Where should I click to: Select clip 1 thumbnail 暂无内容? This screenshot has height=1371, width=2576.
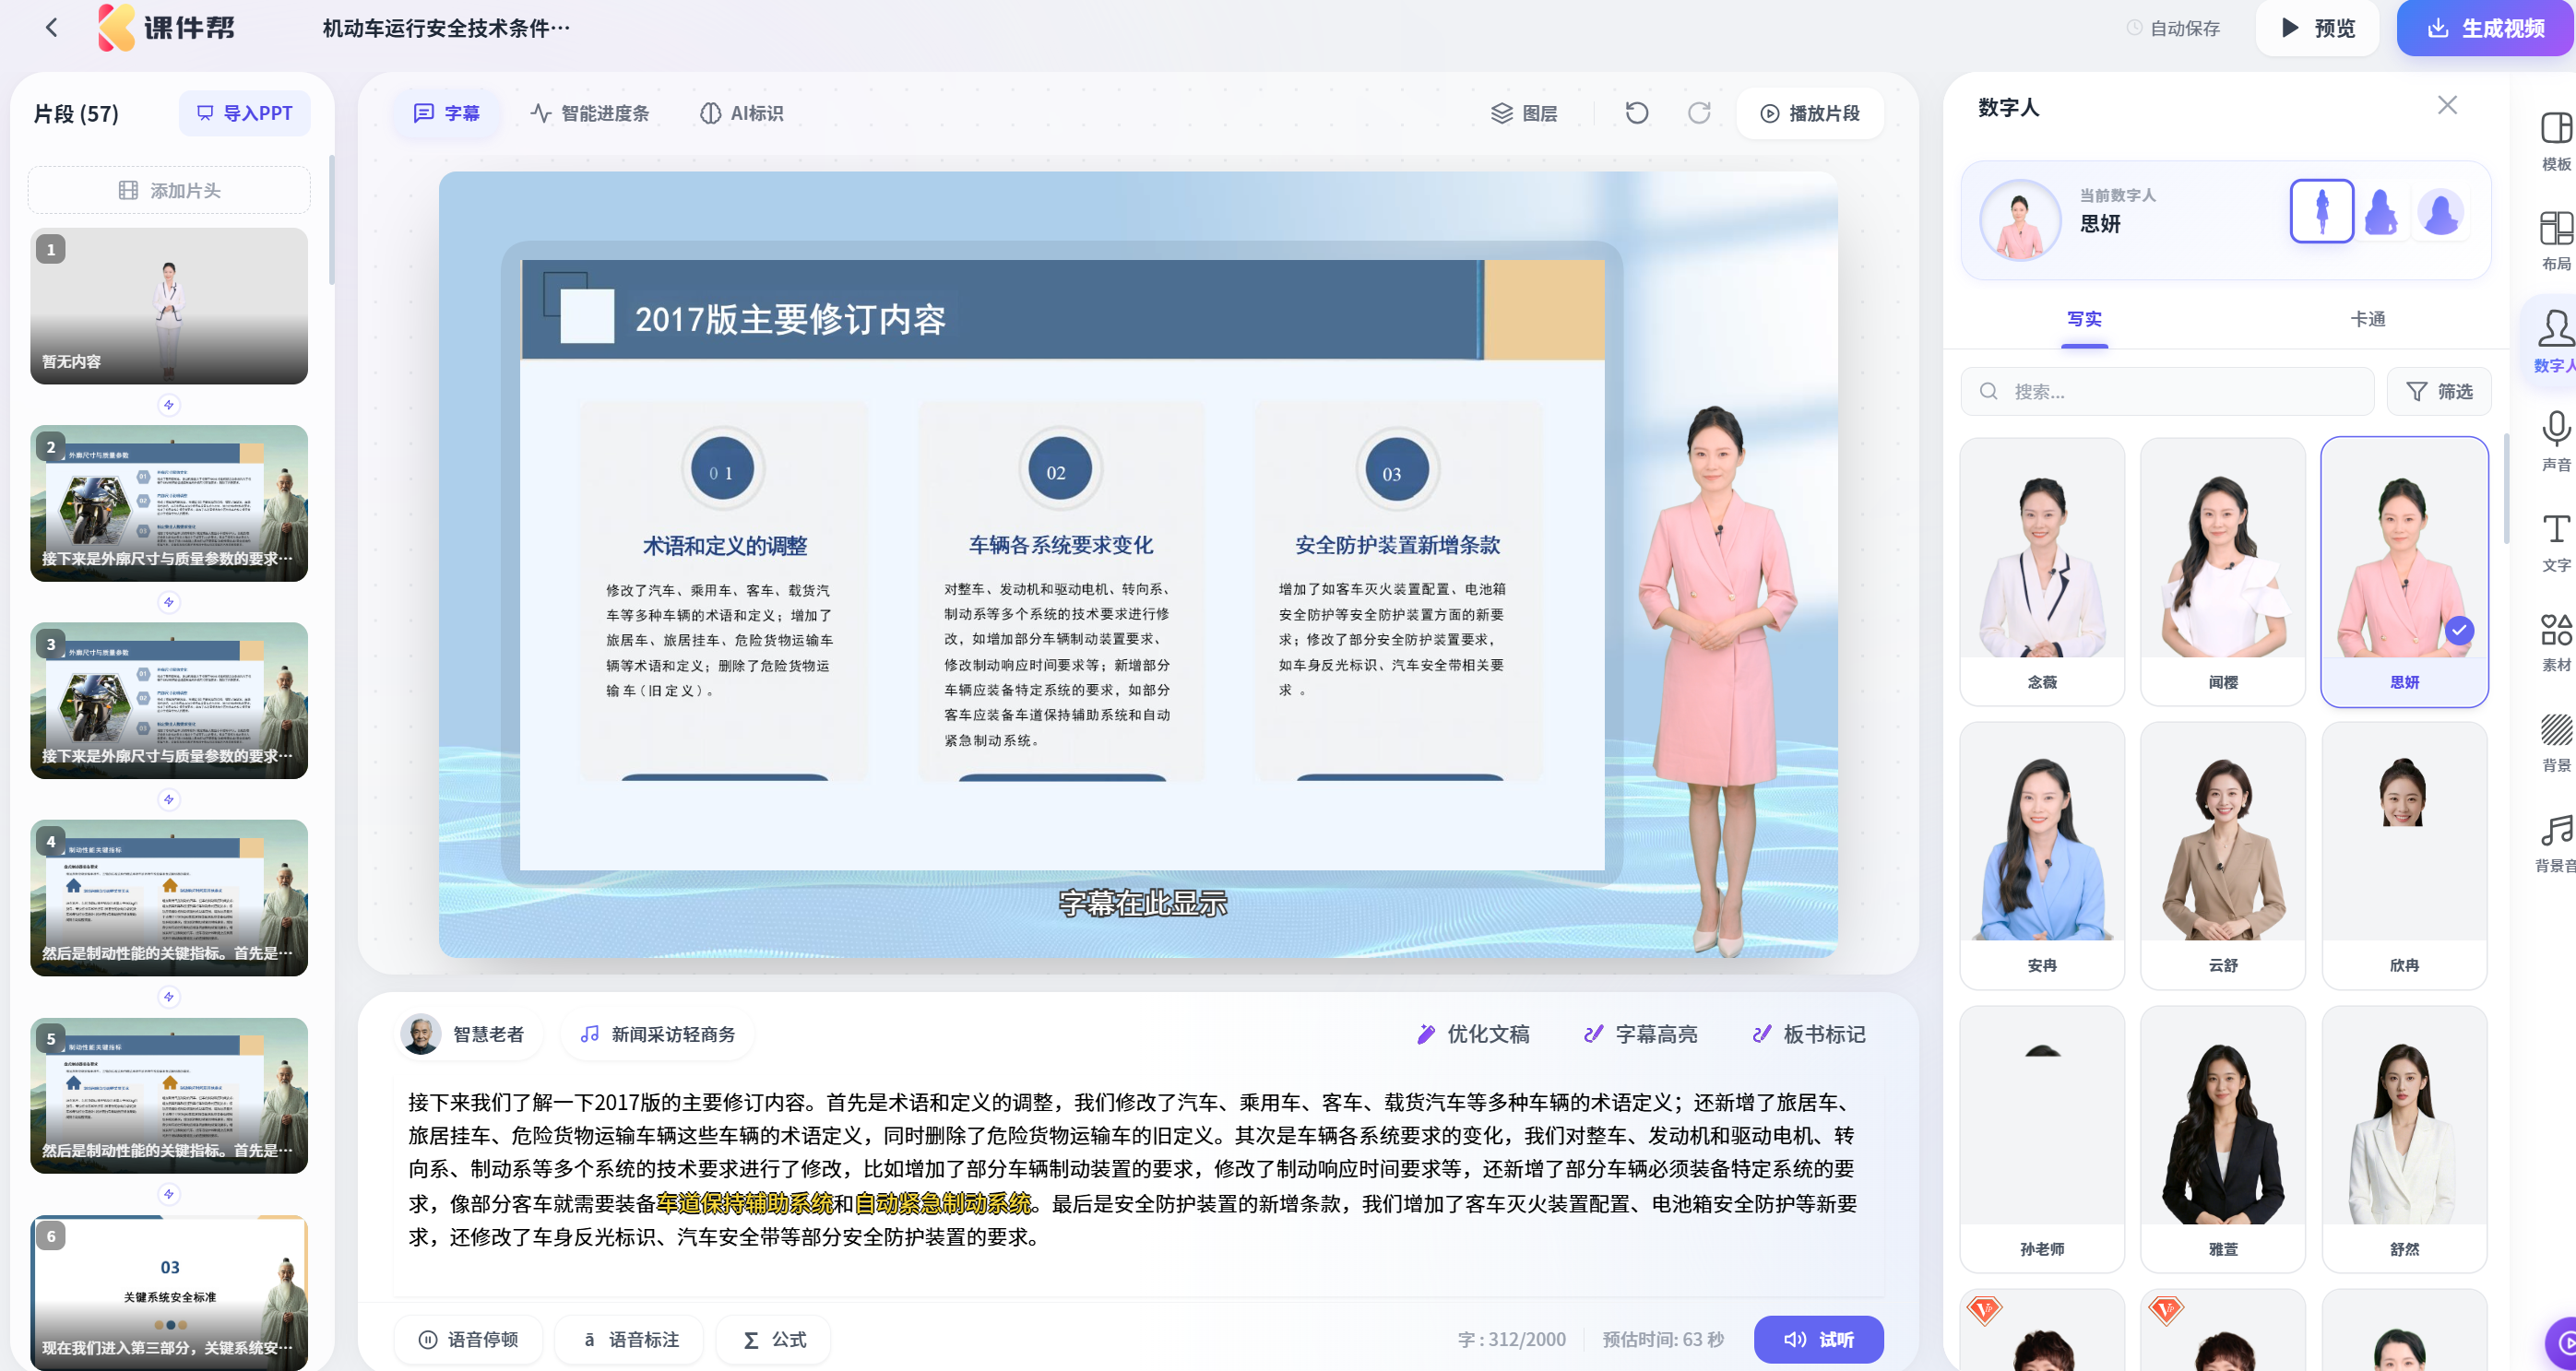(169, 306)
